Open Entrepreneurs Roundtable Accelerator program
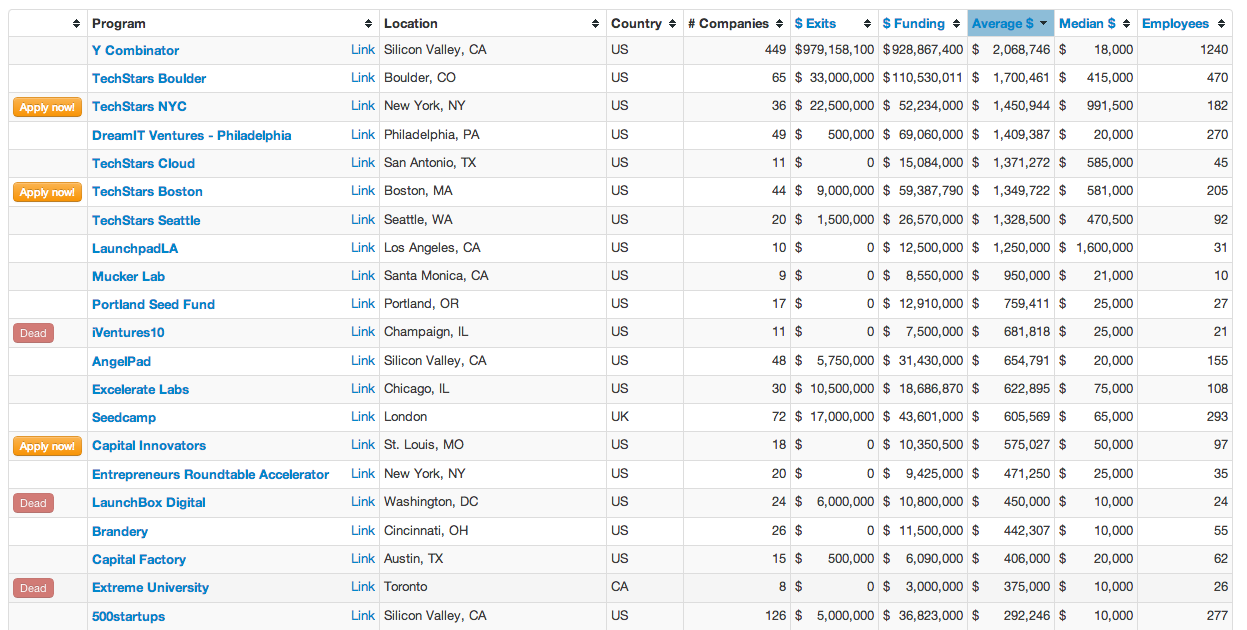Viewport: 1247px width, 630px height. point(210,474)
